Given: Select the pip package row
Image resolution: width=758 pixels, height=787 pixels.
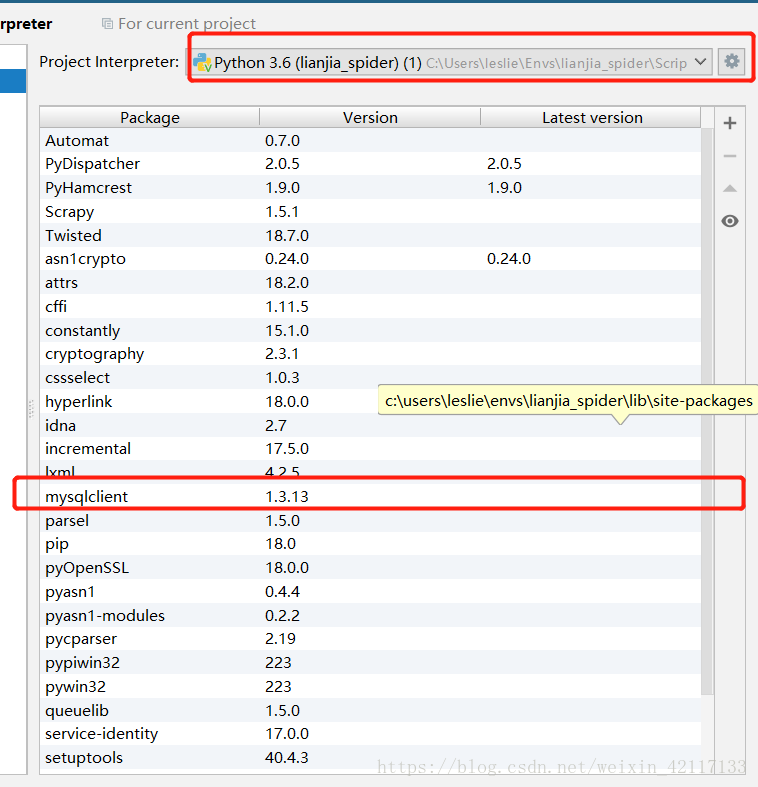Looking at the screenshot, I should tap(370, 544).
